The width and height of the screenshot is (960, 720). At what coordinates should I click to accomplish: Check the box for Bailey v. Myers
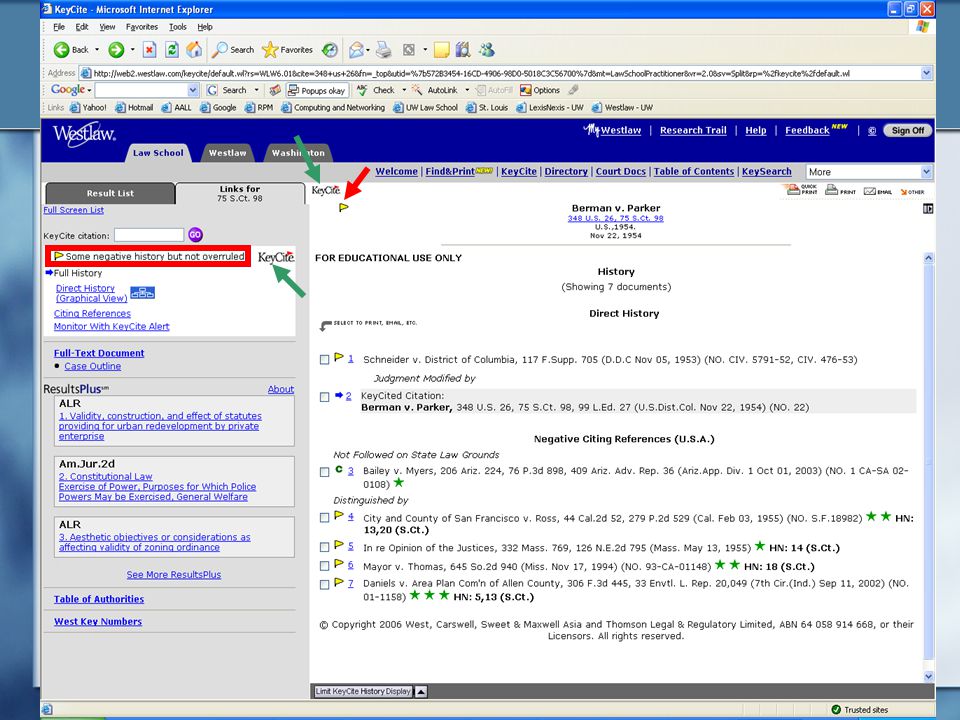tap(324, 472)
